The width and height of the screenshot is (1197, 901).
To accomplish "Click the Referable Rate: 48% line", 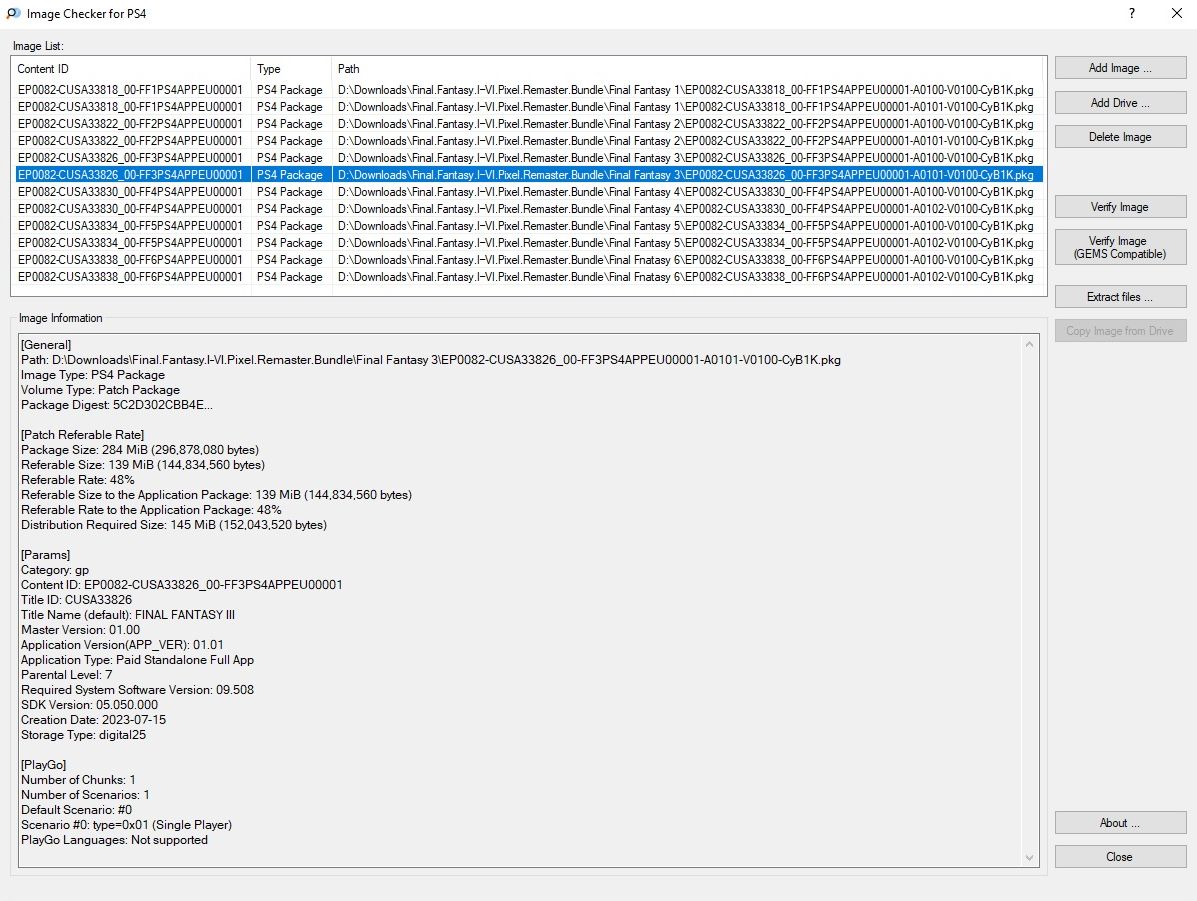I will pos(78,480).
